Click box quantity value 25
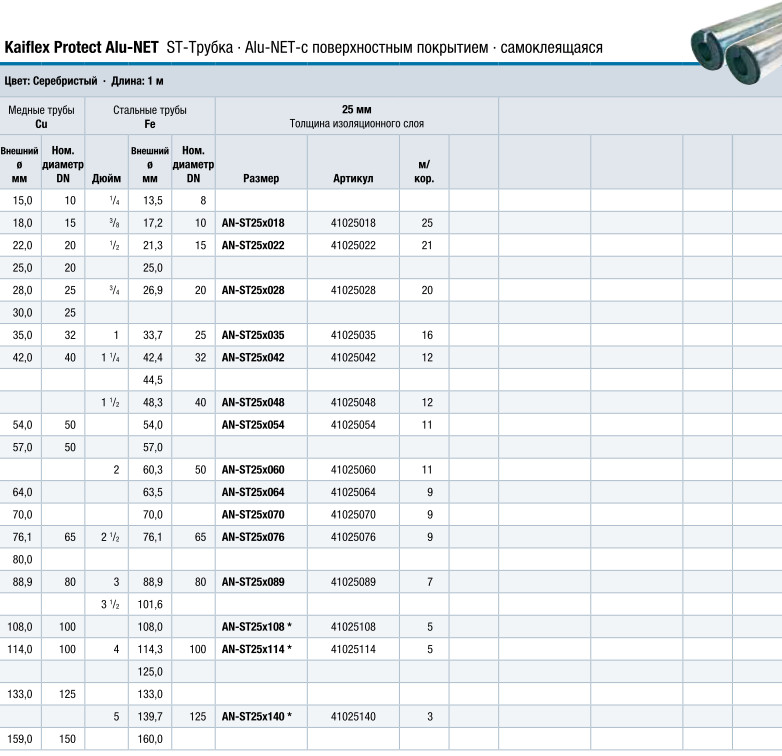 point(427,223)
